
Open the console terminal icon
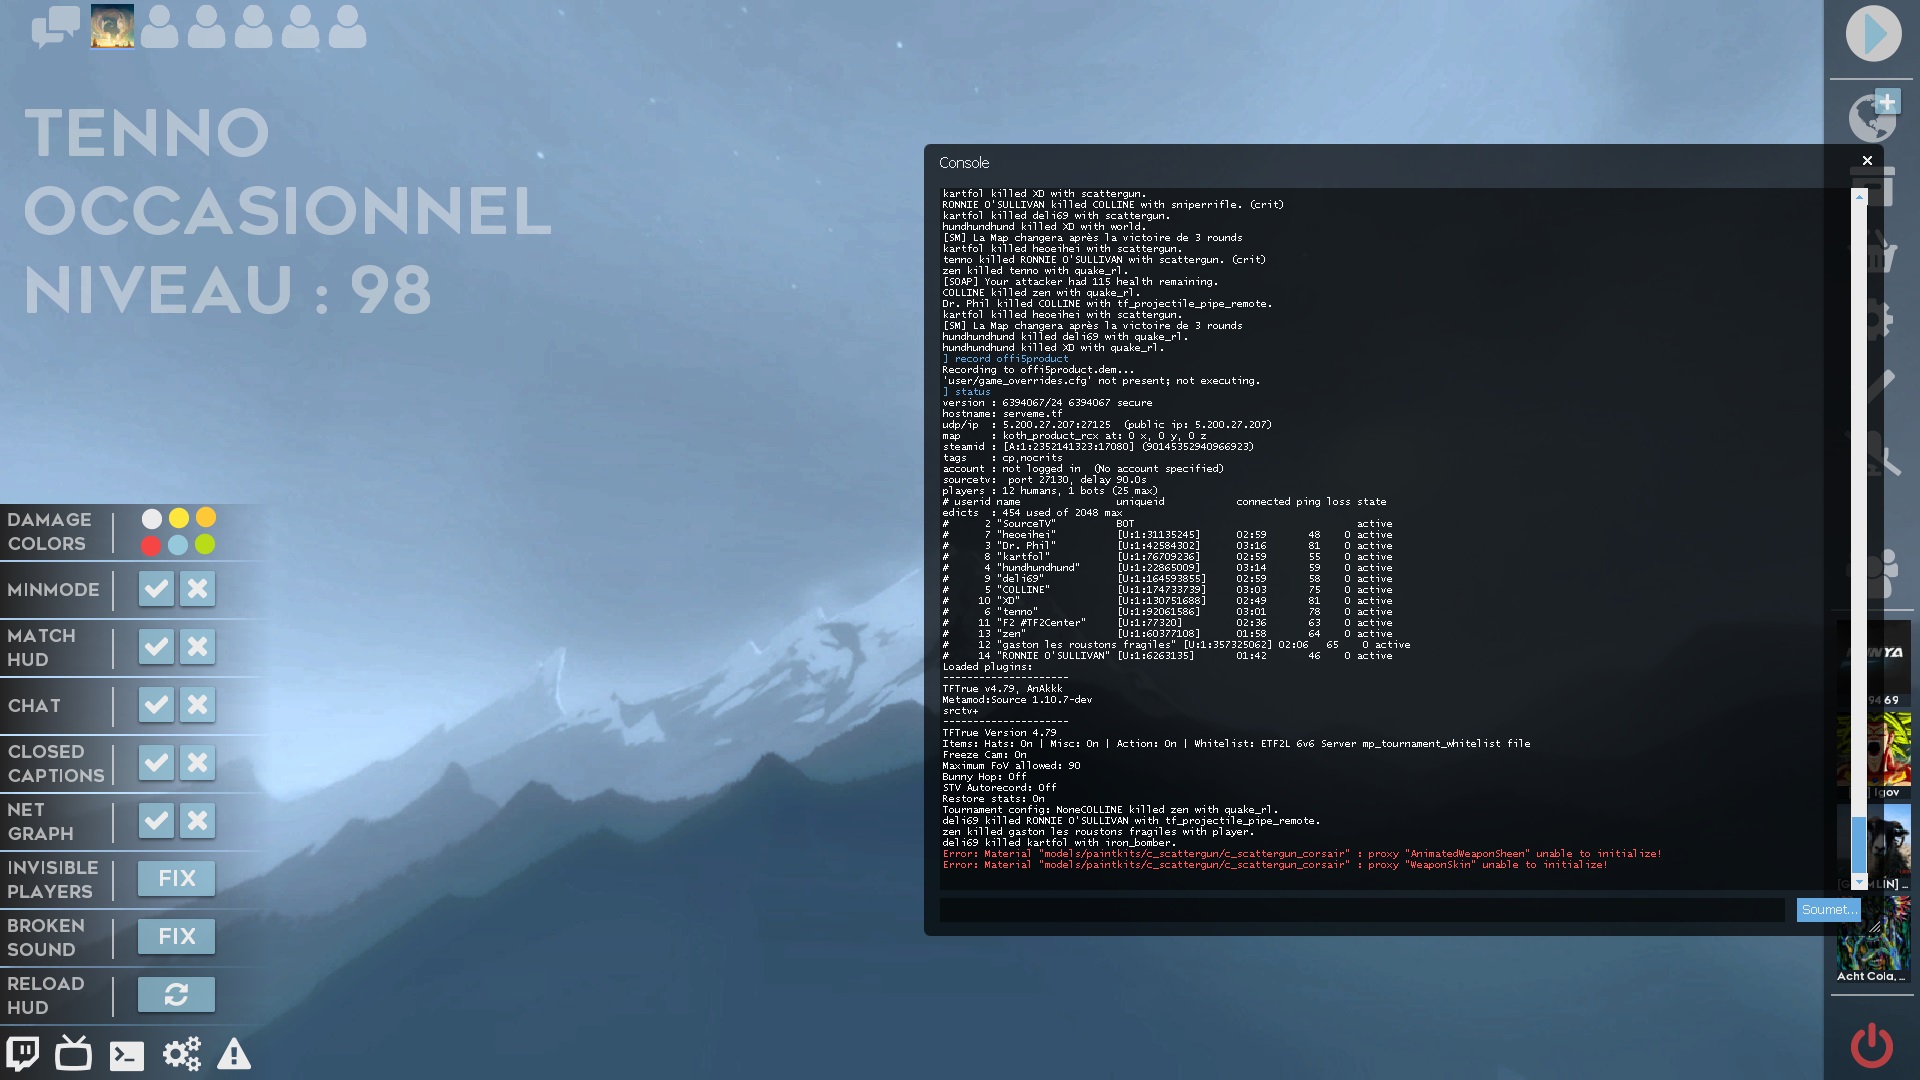[x=127, y=1055]
